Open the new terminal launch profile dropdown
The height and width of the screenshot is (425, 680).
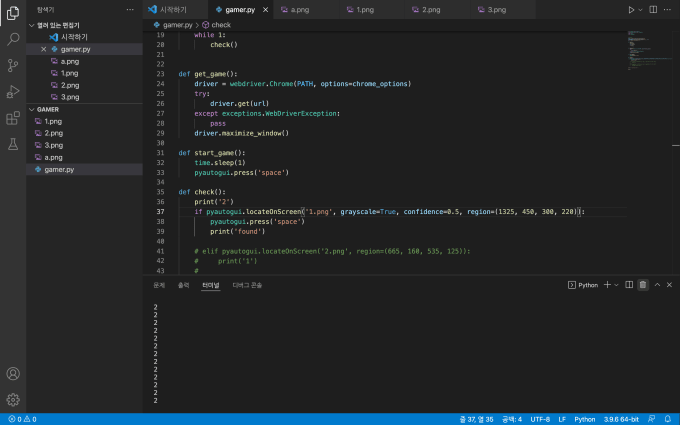(616, 285)
